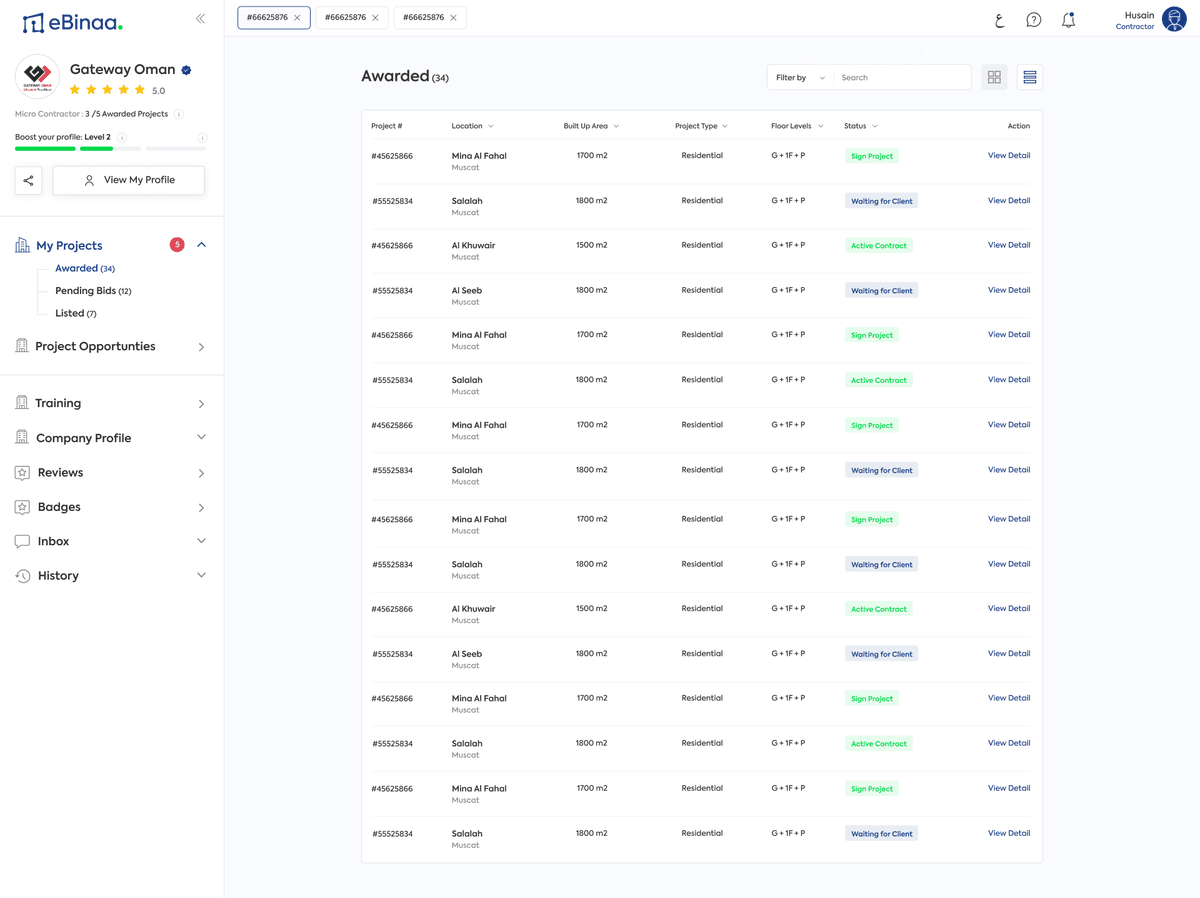The image size is (1200, 898).
Task: Switch to list view icon
Action: click(1030, 77)
